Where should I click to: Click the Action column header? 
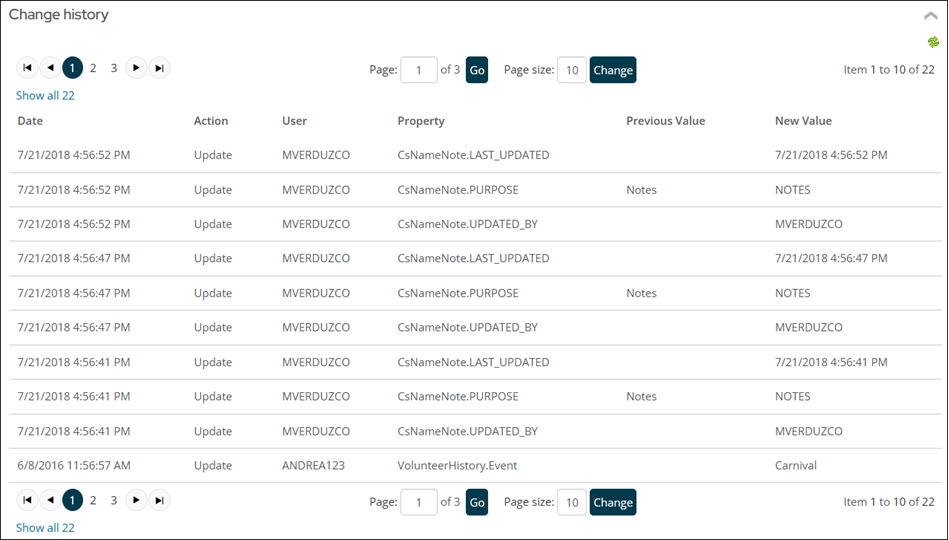tap(211, 121)
